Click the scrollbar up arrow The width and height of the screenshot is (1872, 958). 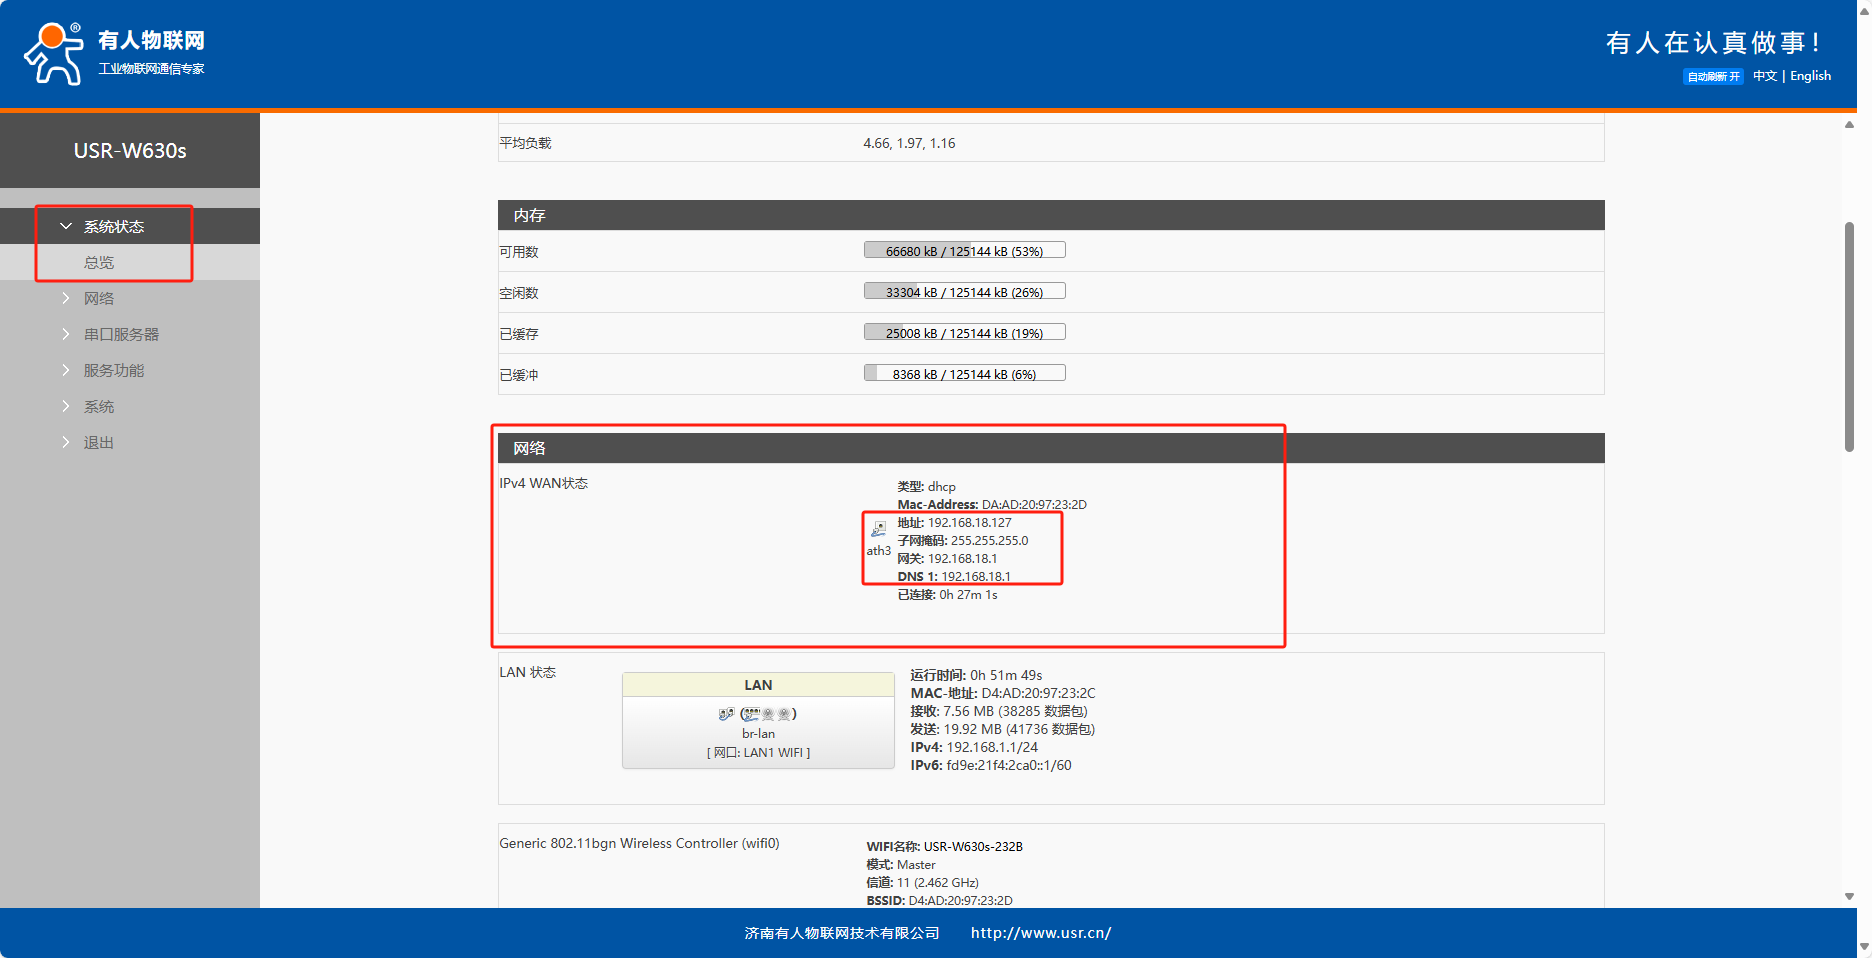point(1849,125)
